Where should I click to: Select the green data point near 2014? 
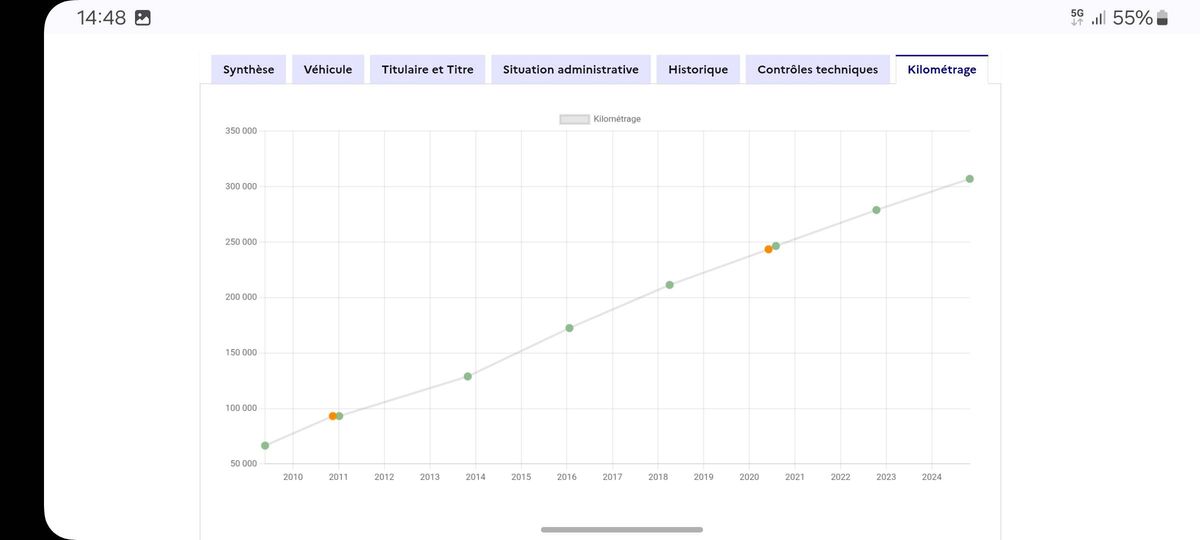tap(468, 376)
